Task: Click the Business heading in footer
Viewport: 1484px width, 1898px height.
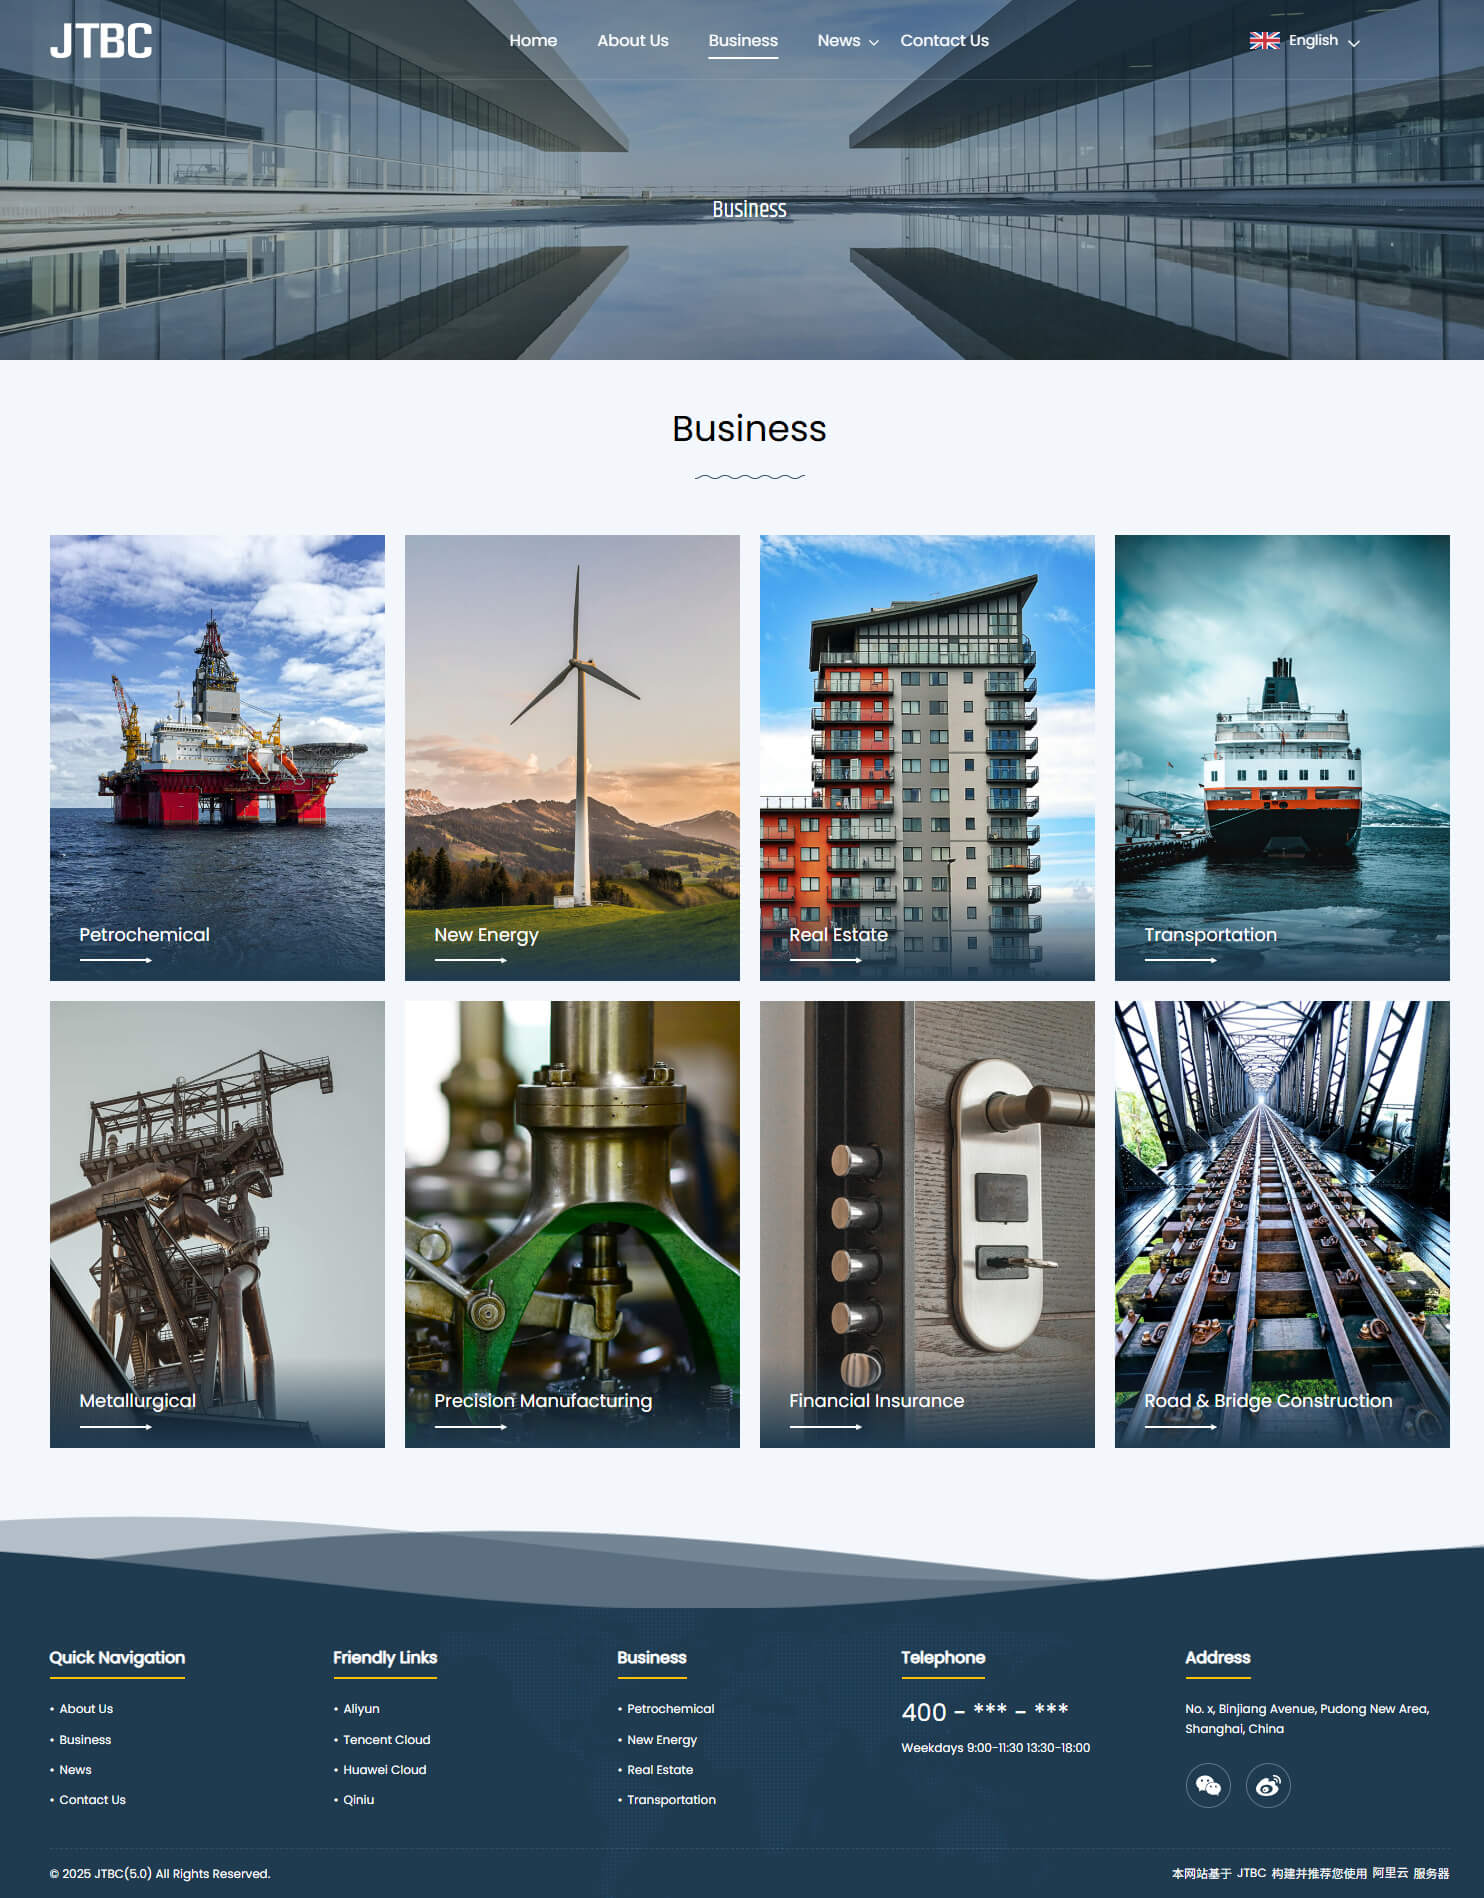Action: (651, 1658)
